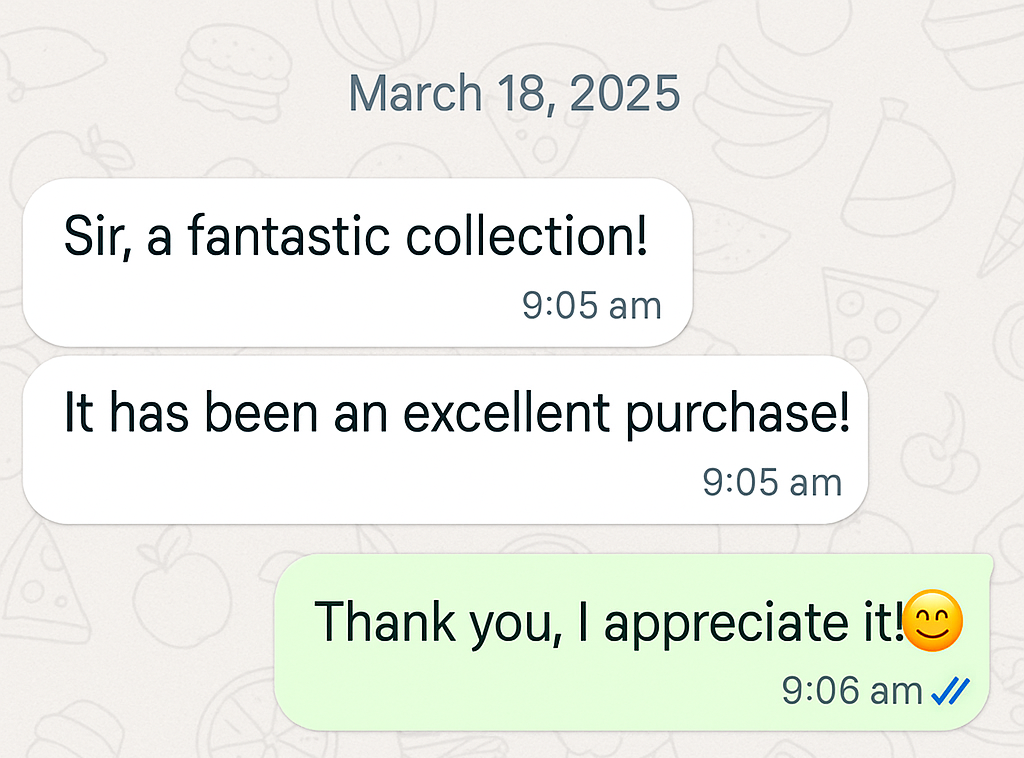Click the apple doodle in the wallpaper
Viewport: 1024px width, 758px height.
point(180,592)
